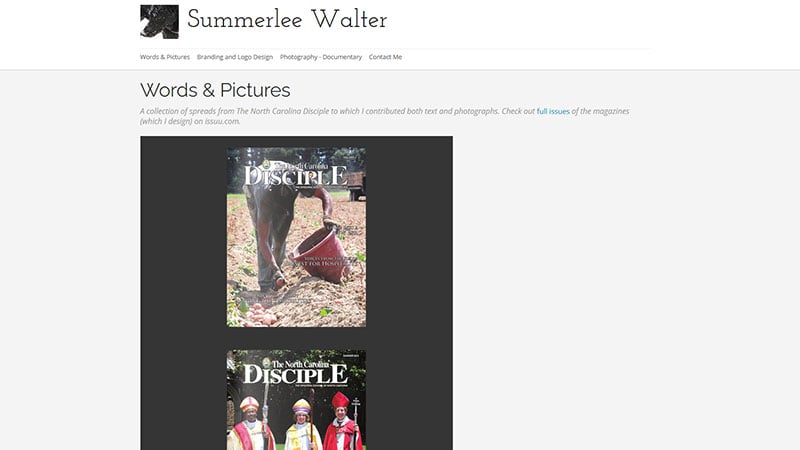Click the italic magazine description paragraph
The height and width of the screenshot is (450, 800).
(385, 116)
